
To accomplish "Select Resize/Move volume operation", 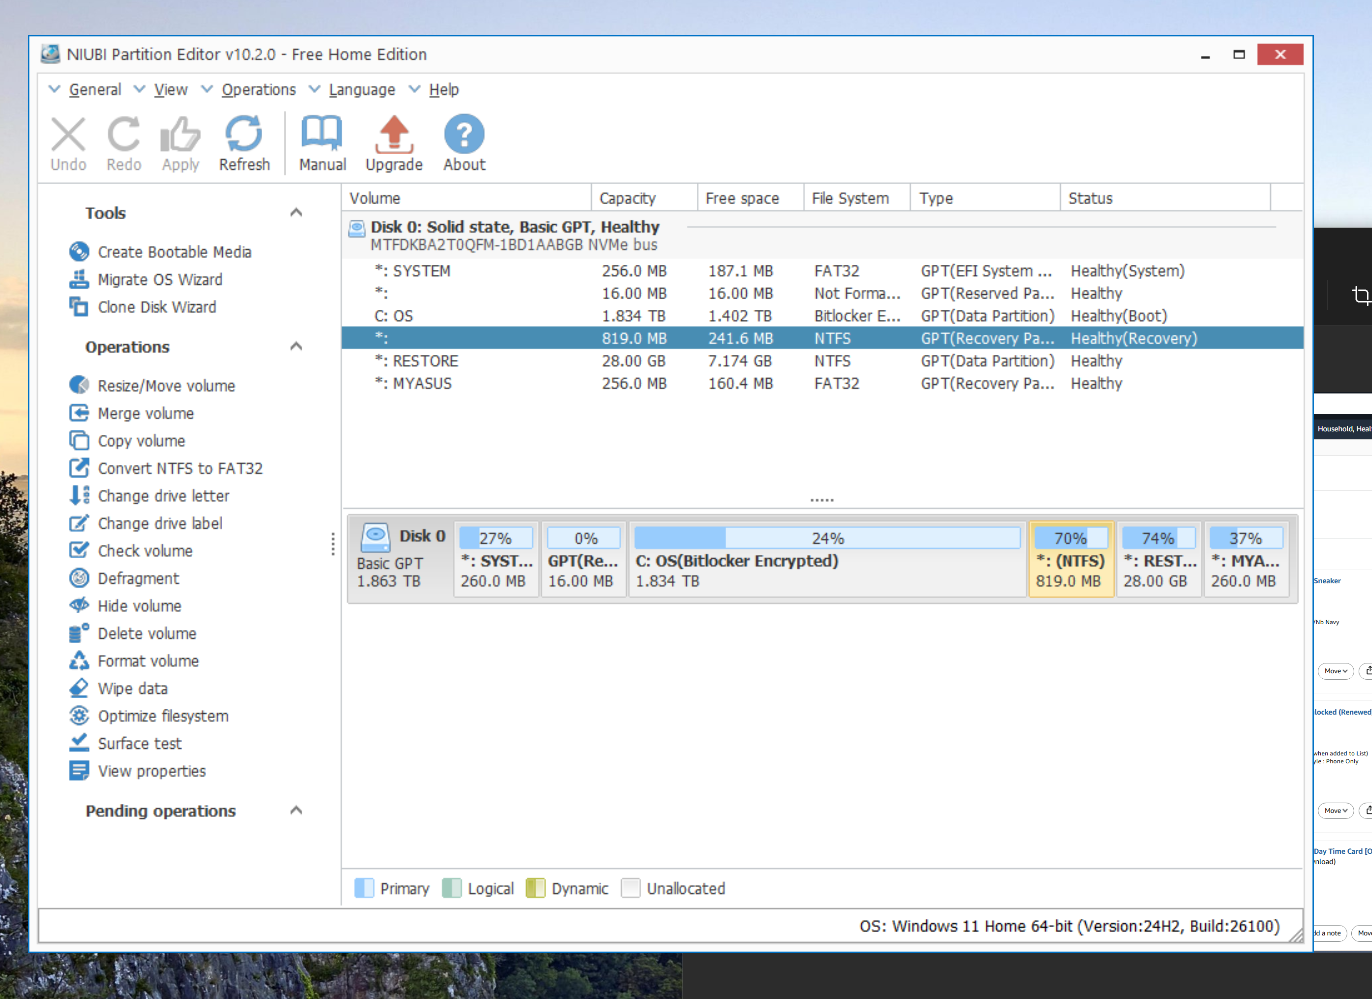I will coord(166,386).
